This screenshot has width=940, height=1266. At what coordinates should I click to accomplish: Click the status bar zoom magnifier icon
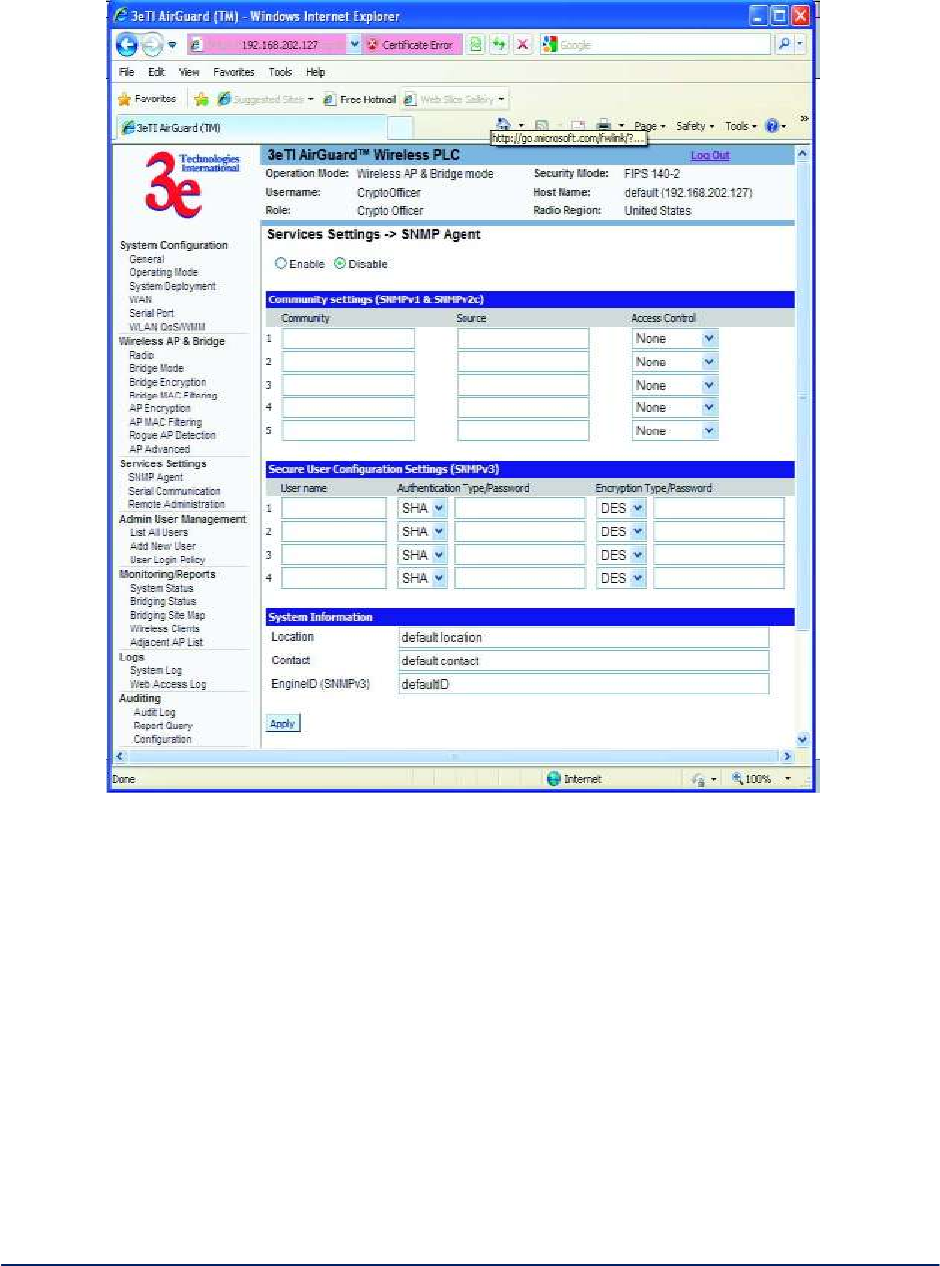click(x=739, y=779)
